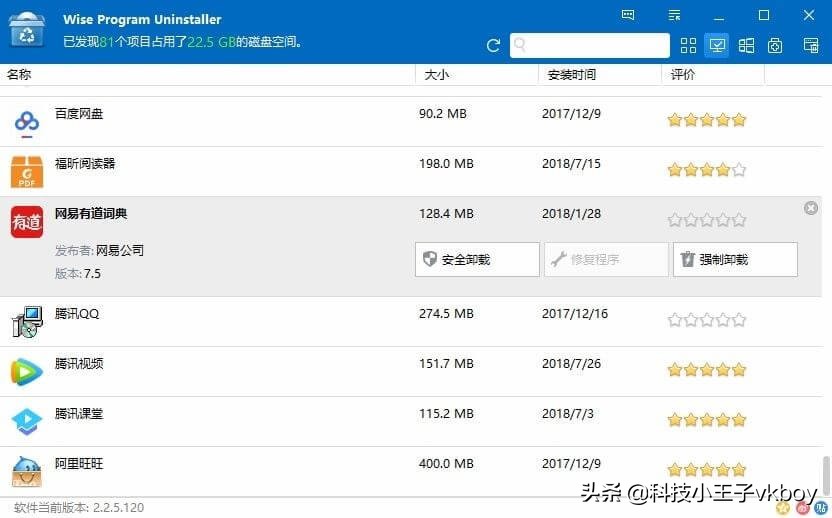Sort by the 评价 column header
The image size is (832, 518).
(682, 75)
